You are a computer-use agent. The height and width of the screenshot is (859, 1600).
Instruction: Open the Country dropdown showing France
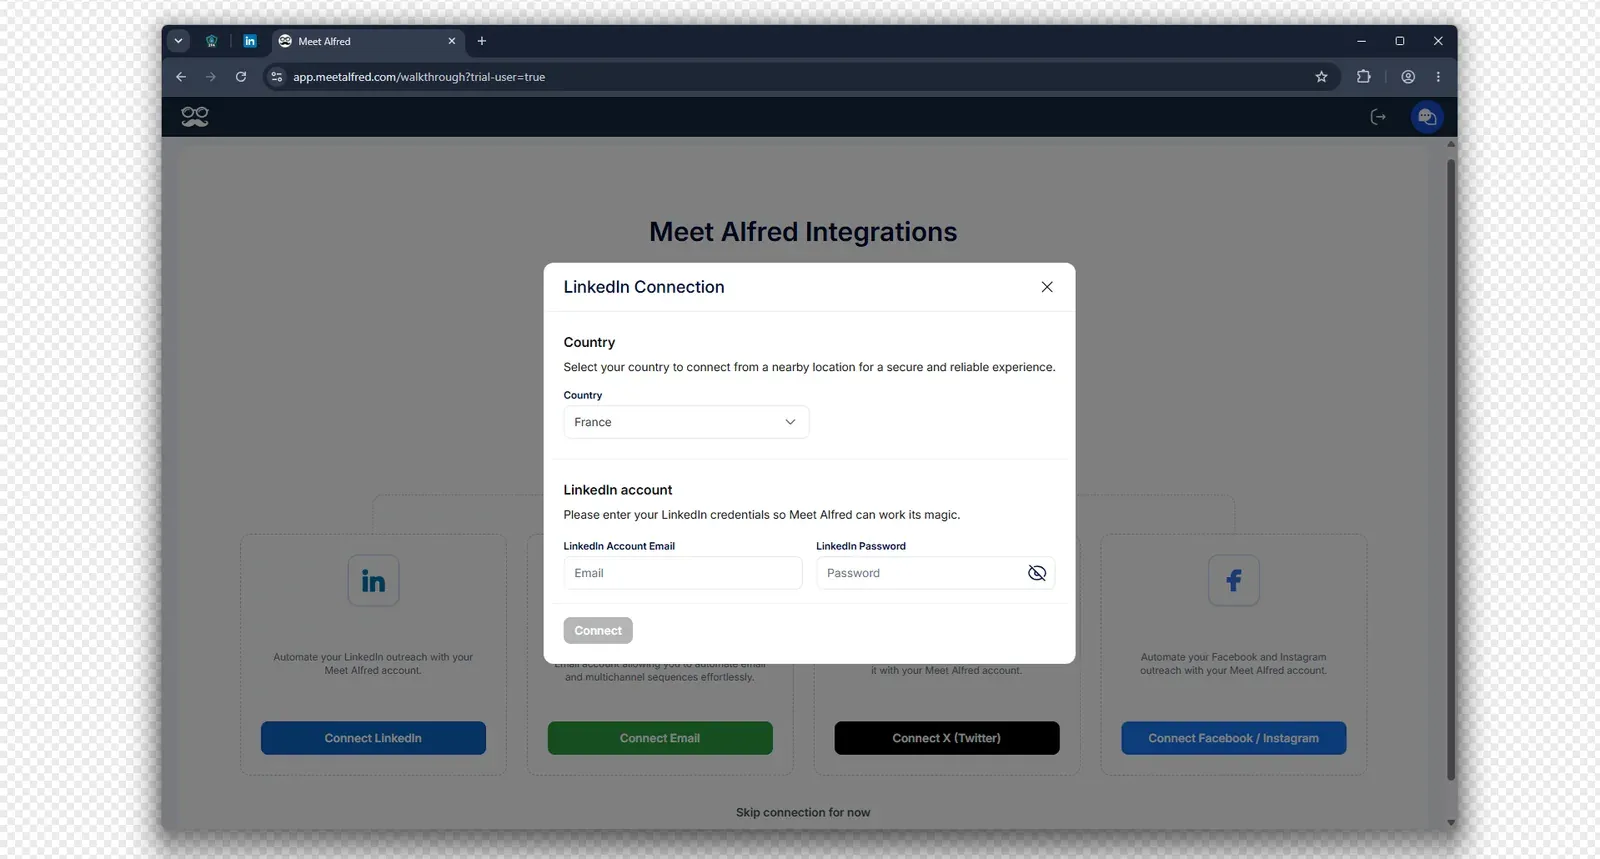[x=686, y=422]
